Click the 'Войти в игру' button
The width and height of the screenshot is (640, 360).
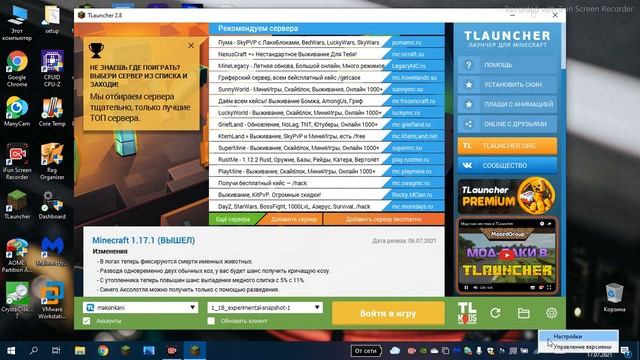(388, 313)
